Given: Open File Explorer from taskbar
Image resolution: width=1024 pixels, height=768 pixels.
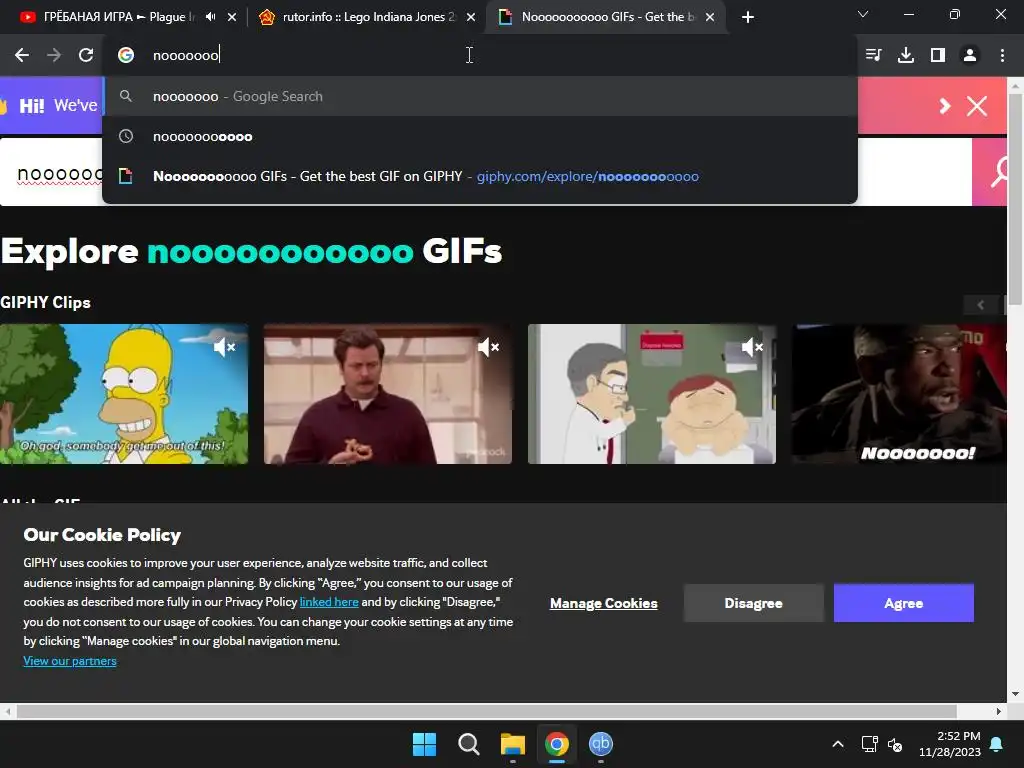Looking at the screenshot, I should click(x=513, y=744).
